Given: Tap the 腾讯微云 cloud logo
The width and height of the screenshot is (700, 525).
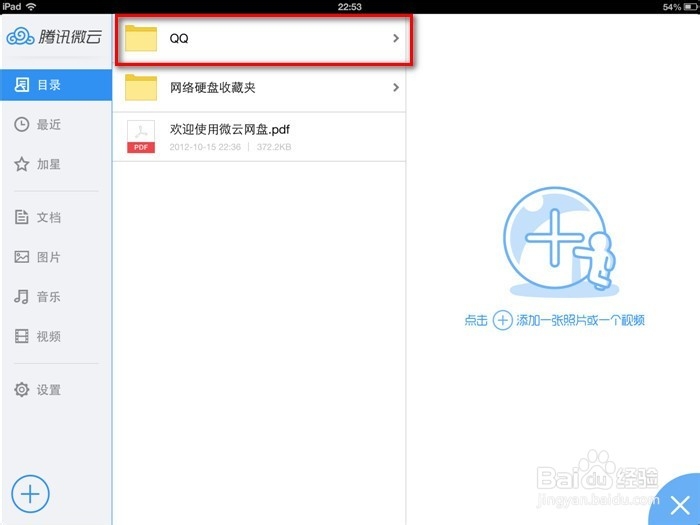Looking at the screenshot, I should [x=54, y=37].
